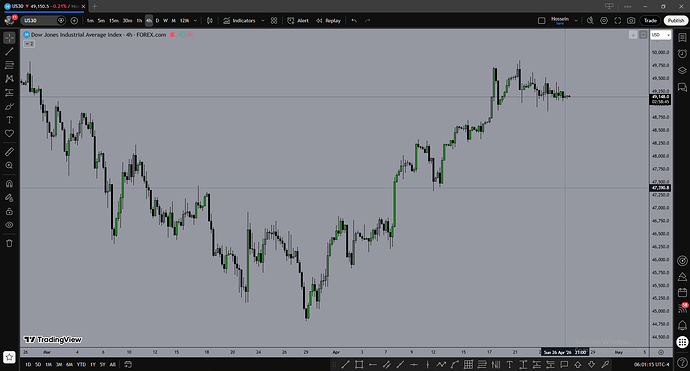Open the object tree layers panel
This screenshot has height=371, width=690.
[x=682, y=70]
